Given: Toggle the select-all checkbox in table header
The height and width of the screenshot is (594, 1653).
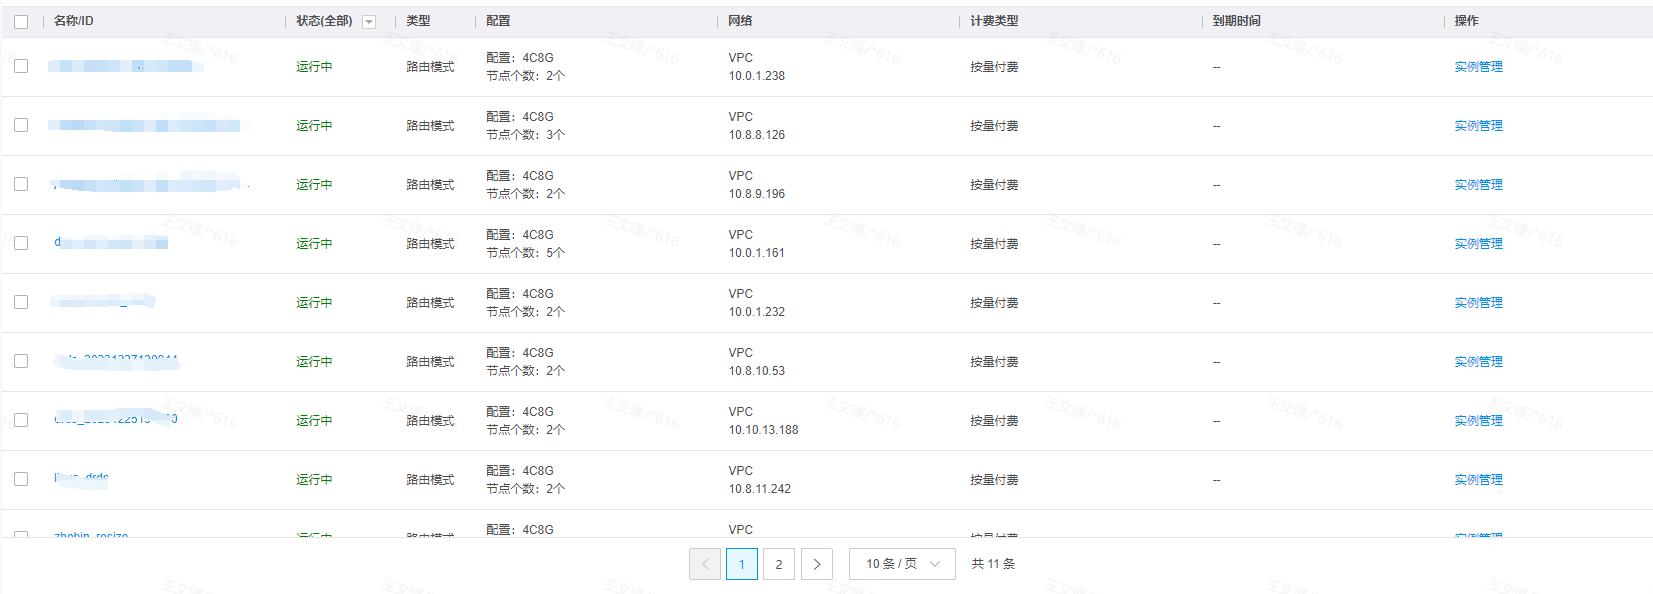Looking at the screenshot, I should coord(21,22).
